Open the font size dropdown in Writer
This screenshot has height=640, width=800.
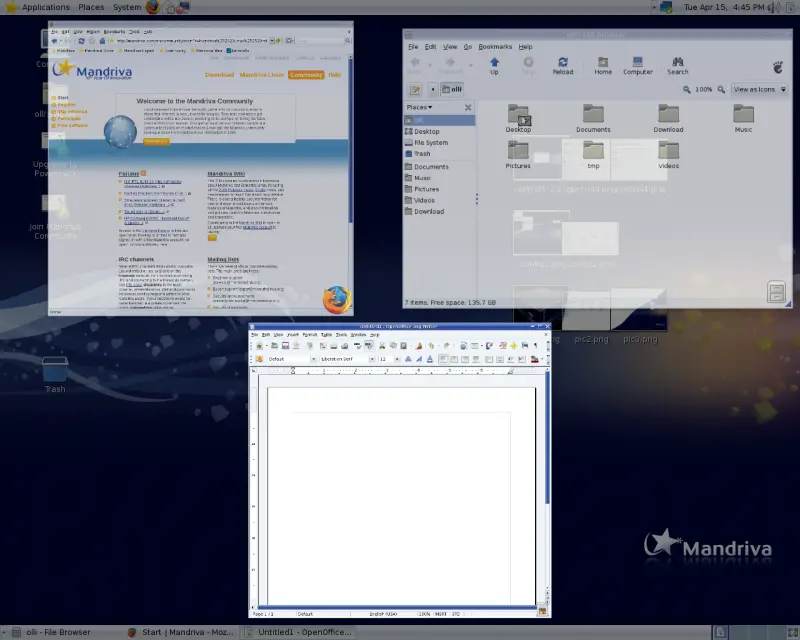397,359
